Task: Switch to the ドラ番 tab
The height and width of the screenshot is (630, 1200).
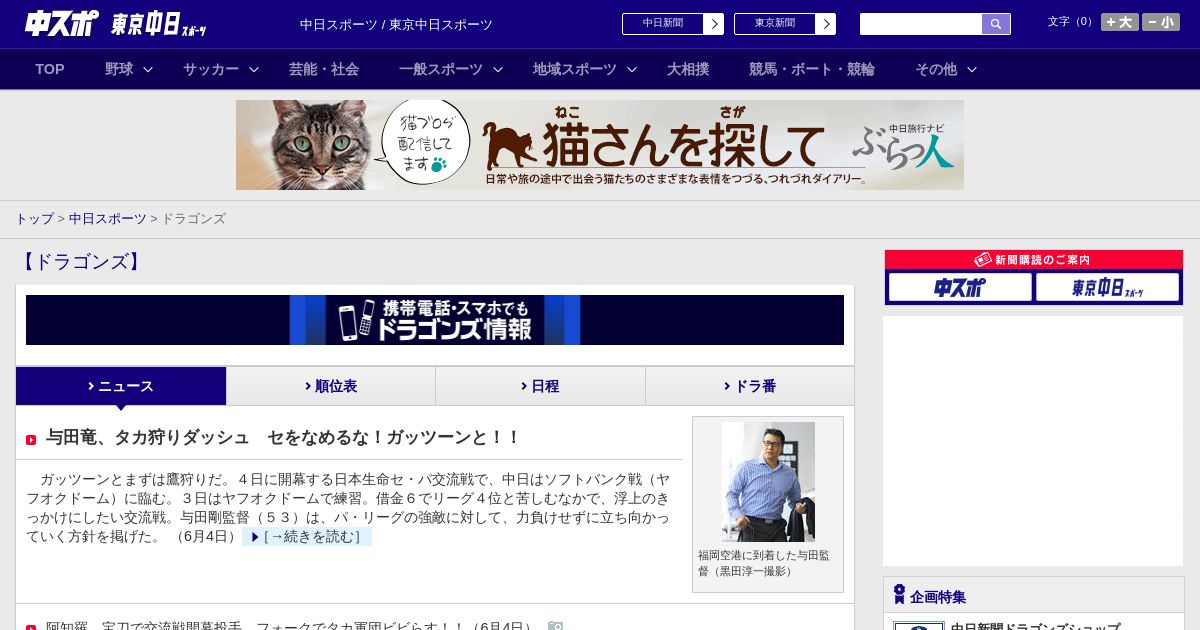Action: point(750,386)
